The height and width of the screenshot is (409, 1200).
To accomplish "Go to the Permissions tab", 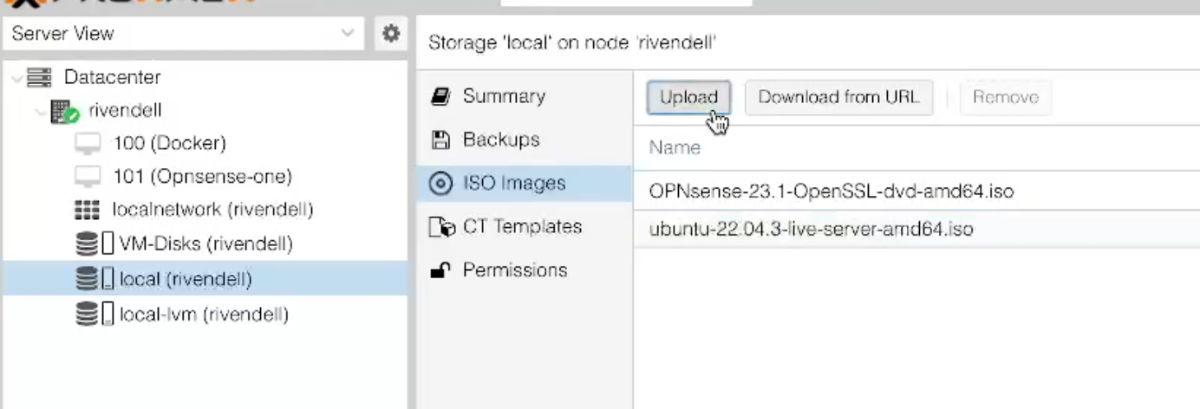I will point(514,270).
